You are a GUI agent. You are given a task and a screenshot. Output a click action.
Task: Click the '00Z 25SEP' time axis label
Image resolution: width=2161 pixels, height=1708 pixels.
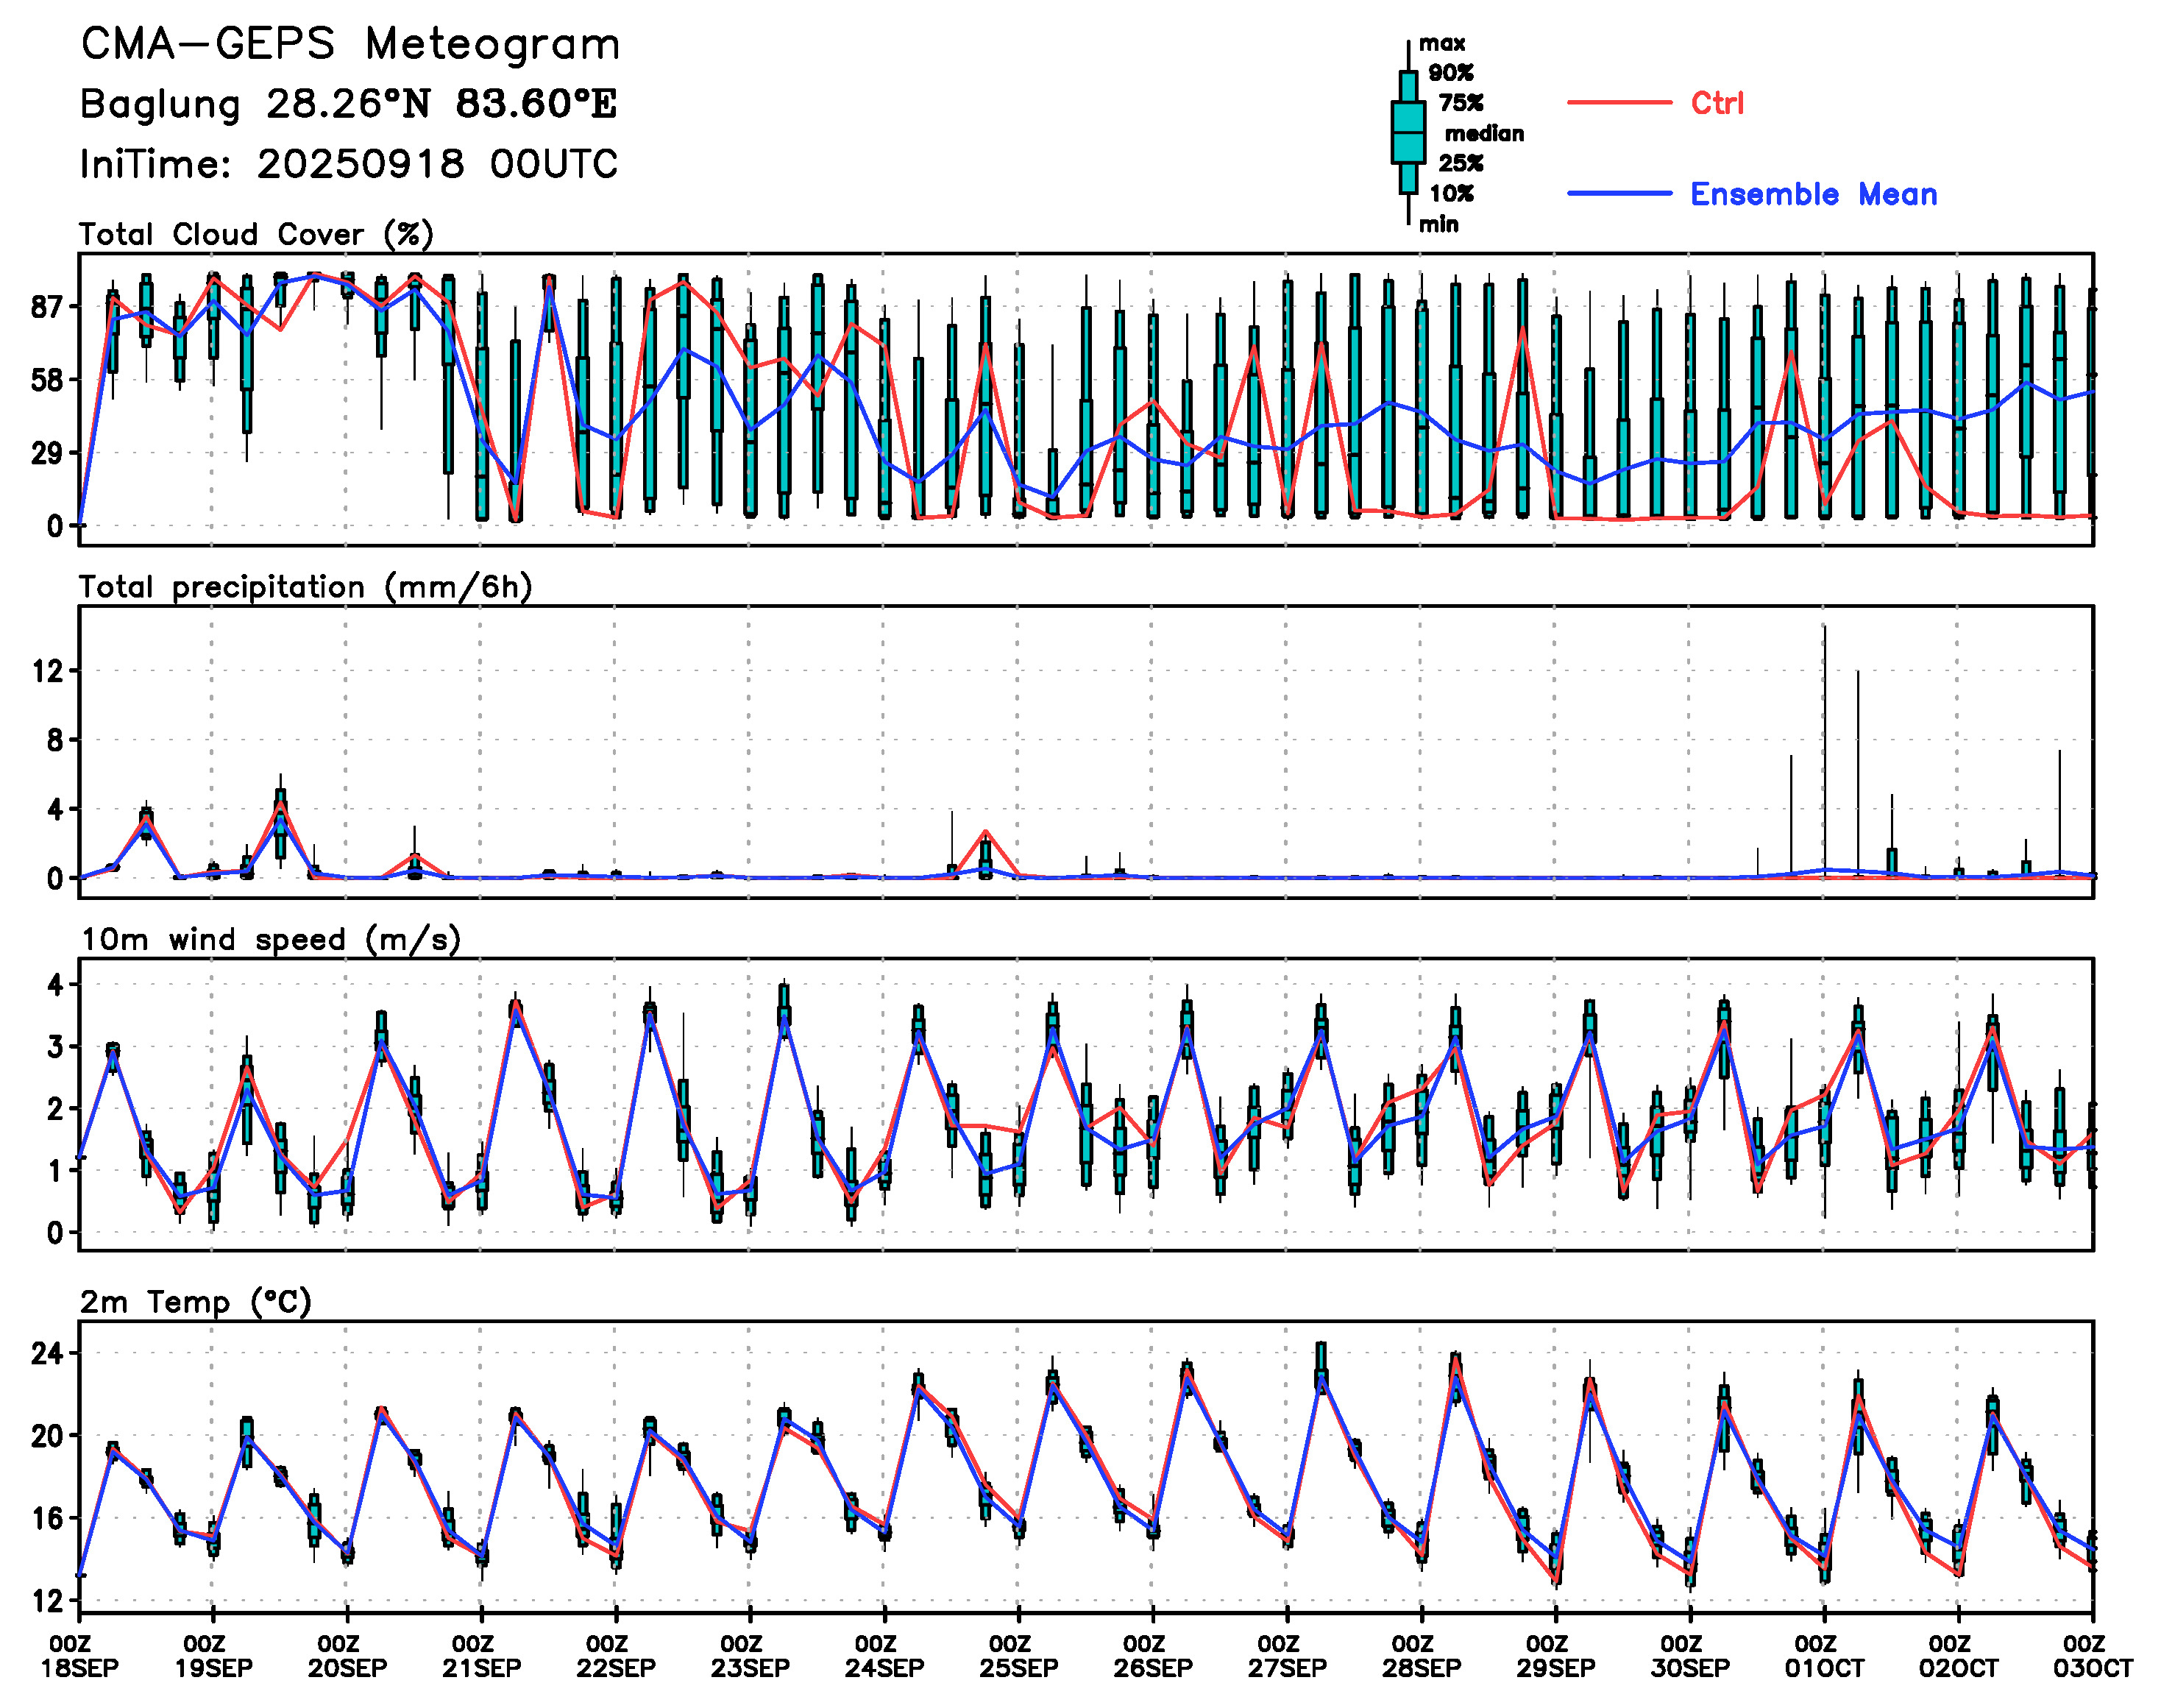(x=1018, y=1656)
